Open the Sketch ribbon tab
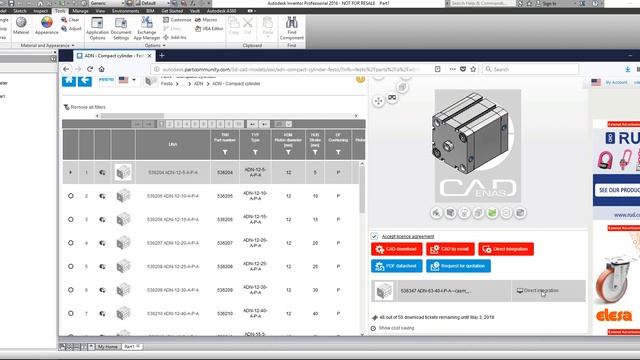This screenshot has width=640, height=360. [x=20, y=11]
